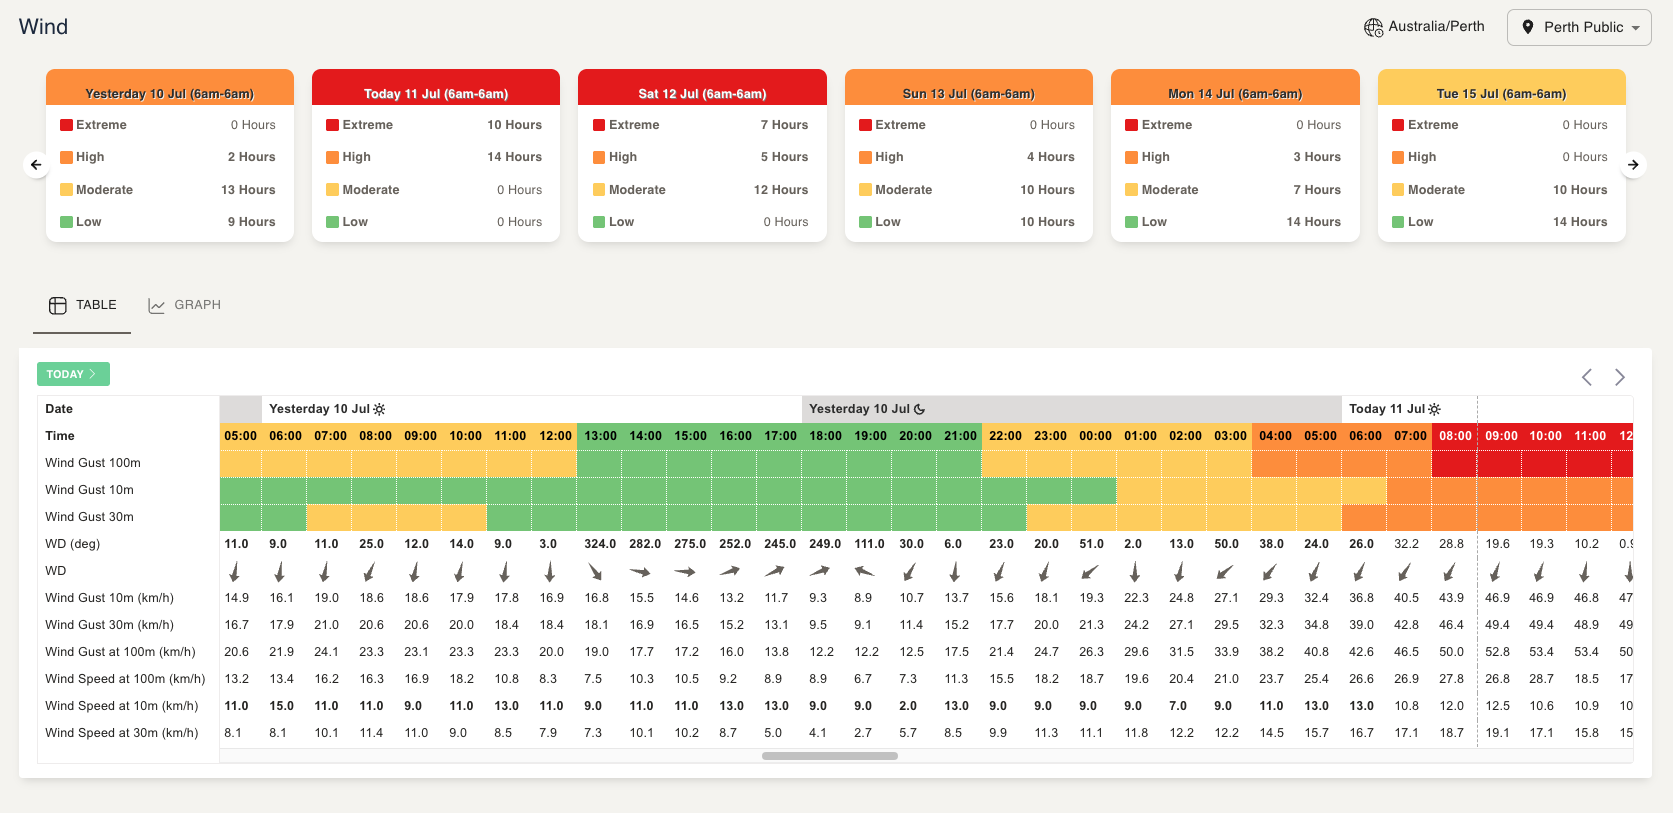1673x813 pixels.
Task: Click the Australia/Perth timezone label
Action: [x=1436, y=27]
